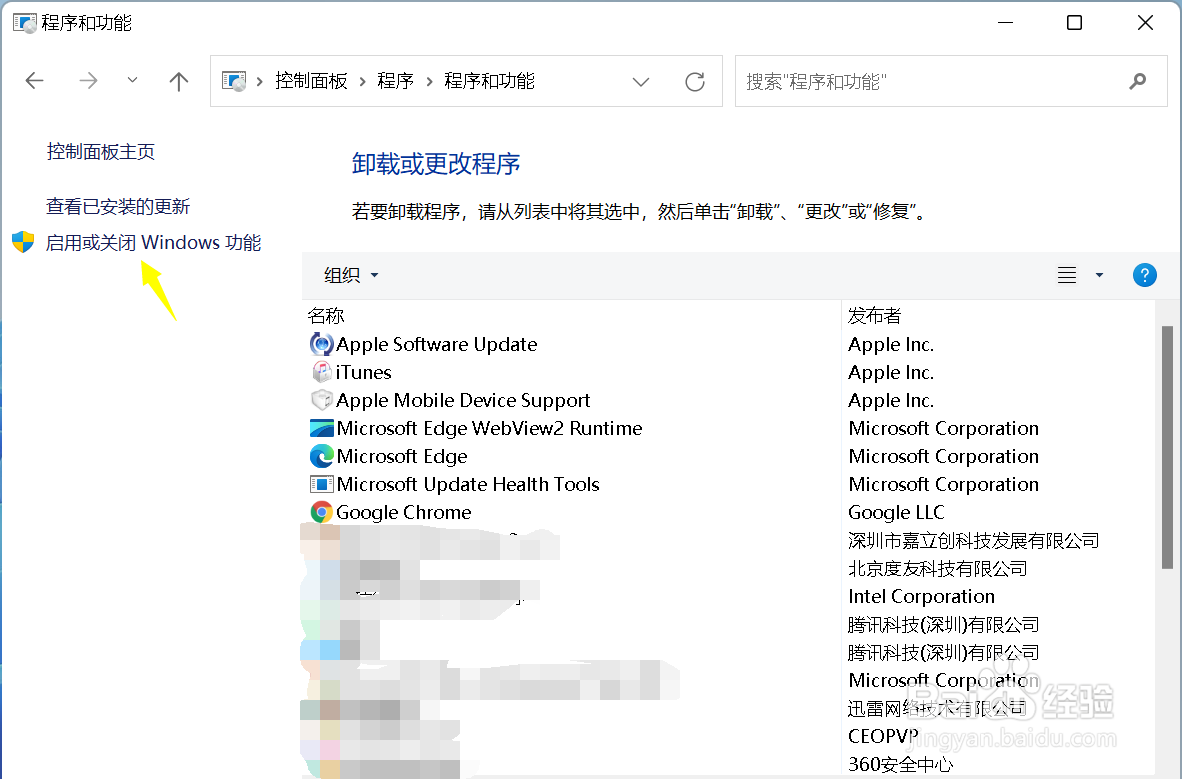Click publisher Intel Corporation
Image resolution: width=1182 pixels, height=779 pixels.
(921, 597)
